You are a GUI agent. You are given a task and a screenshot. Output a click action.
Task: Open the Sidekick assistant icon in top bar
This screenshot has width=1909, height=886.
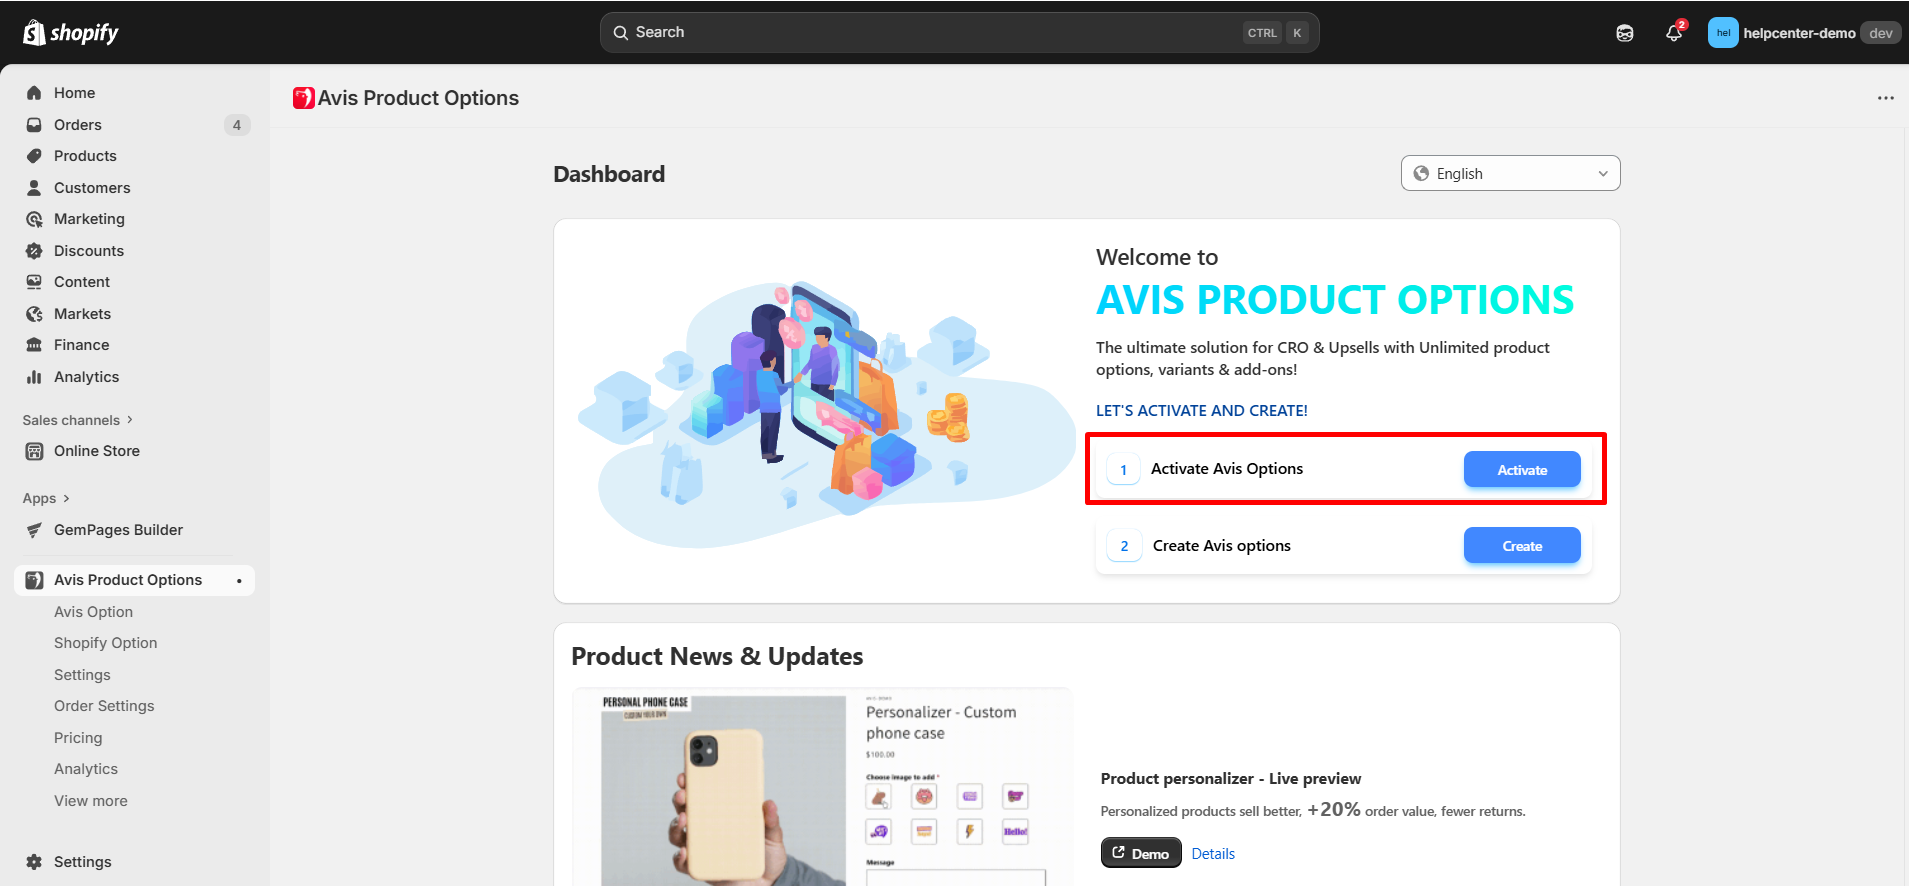pos(1625,33)
